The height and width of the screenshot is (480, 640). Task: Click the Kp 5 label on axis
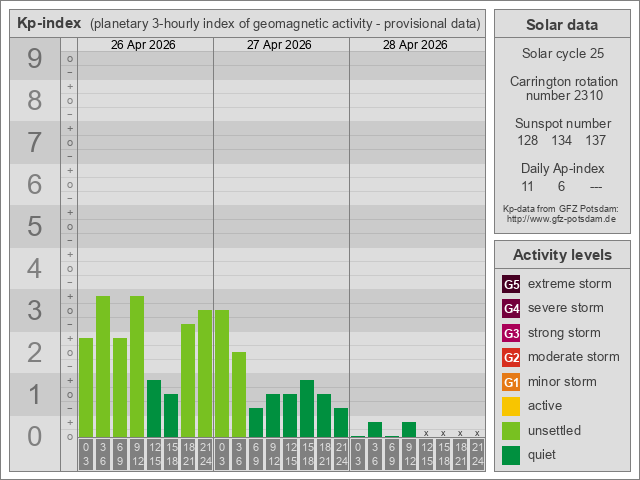(x=35, y=227)
